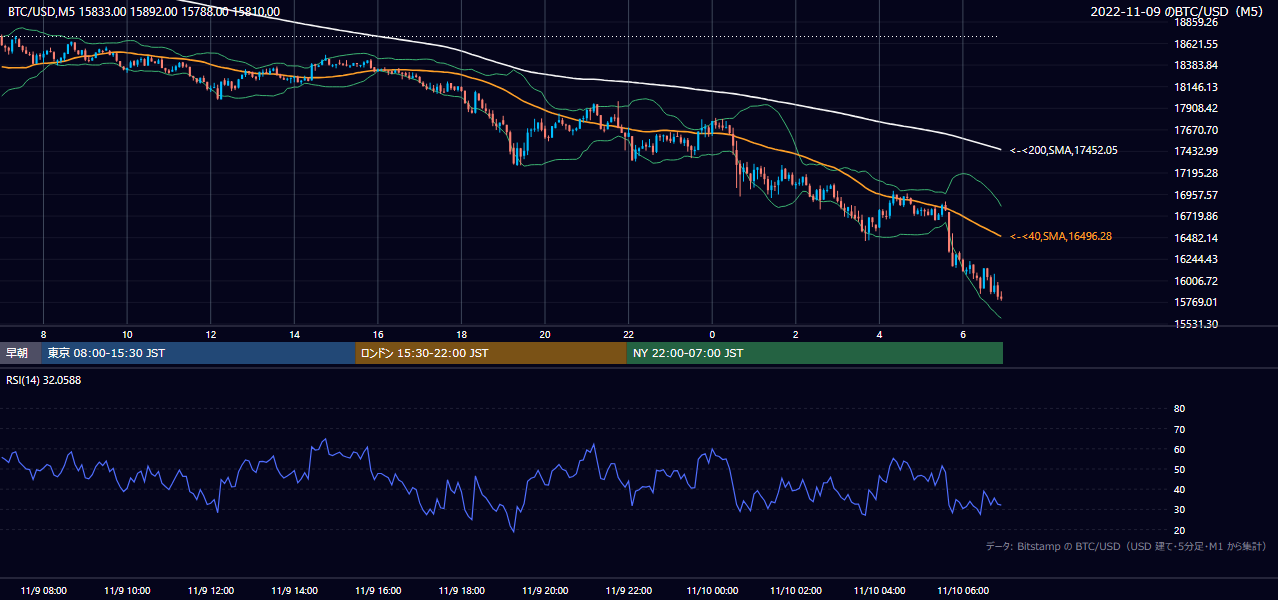1278x600 pixels.
Task: Select the '<-<40,SMA,16496.28' moving average label
Action: click(1060, 236)
